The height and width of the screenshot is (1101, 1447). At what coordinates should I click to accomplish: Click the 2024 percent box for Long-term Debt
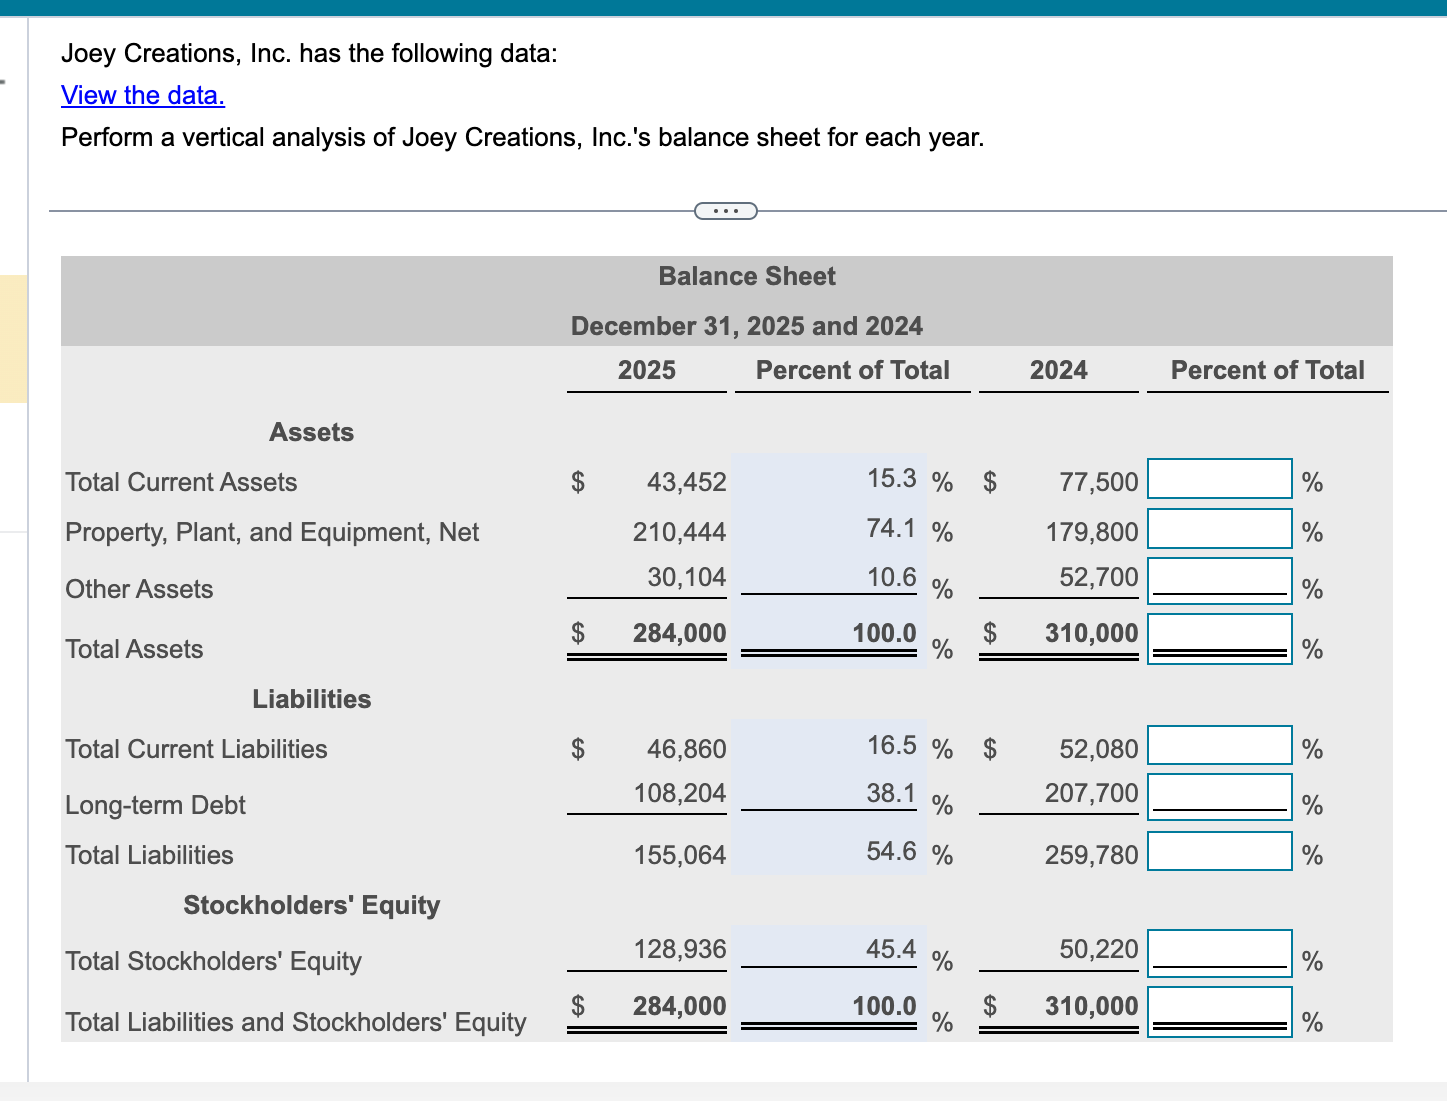tap(1219, 795)
